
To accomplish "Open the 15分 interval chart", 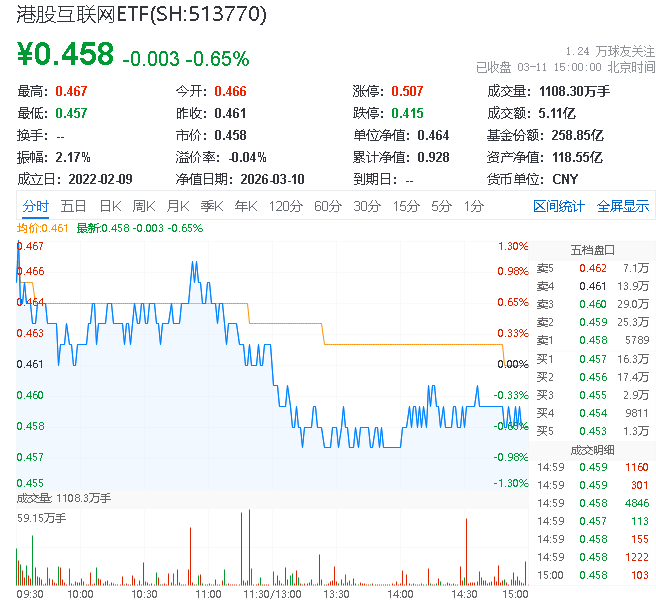I will 406,206.
